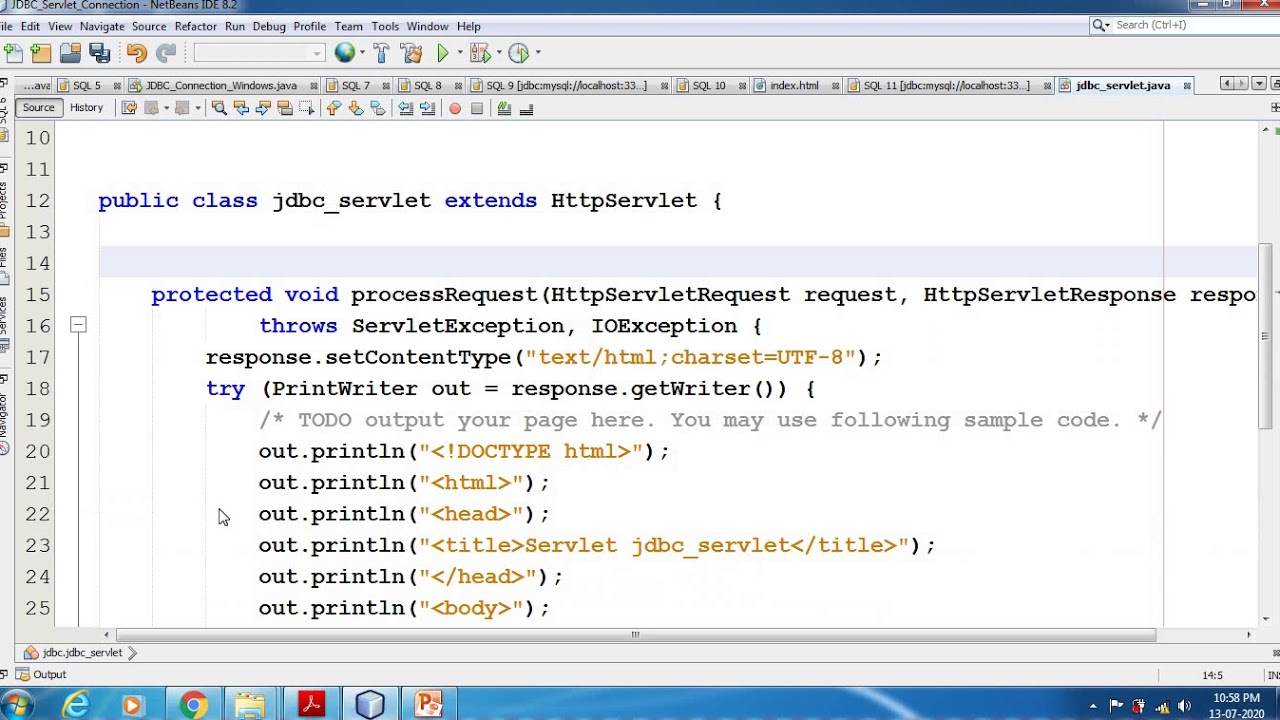Click the Clean and Build icon
The image size is (1280, 720).
pyautogui.click(x=410, y=52)
